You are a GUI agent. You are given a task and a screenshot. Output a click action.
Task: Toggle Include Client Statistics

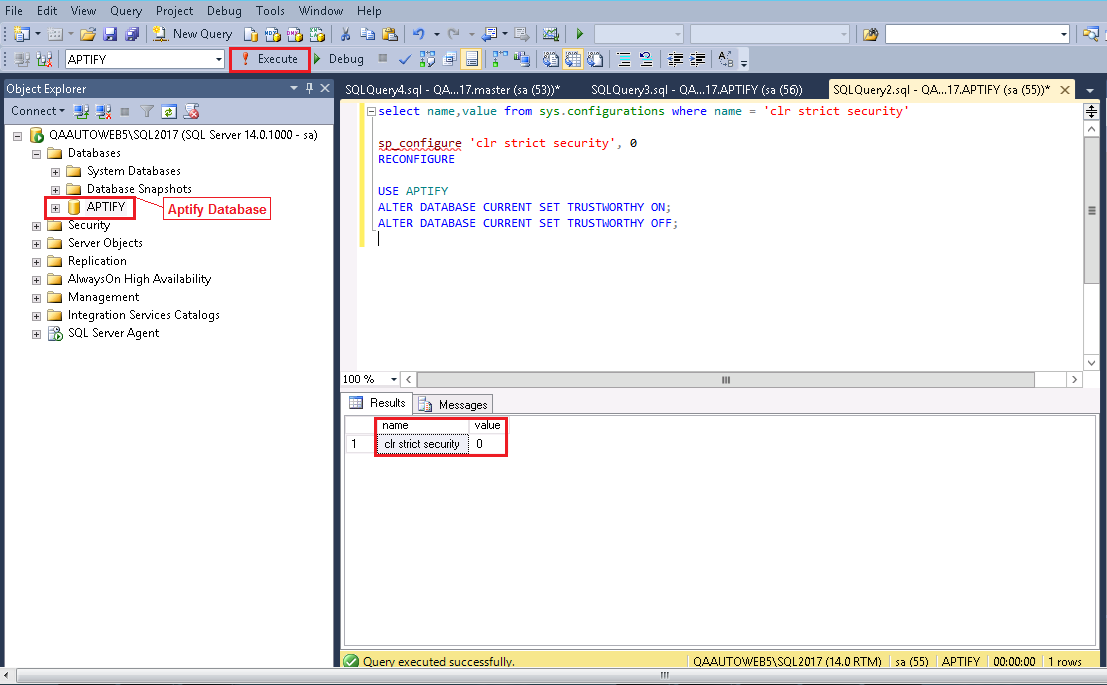pyautogui.click(x=522, y=59)
